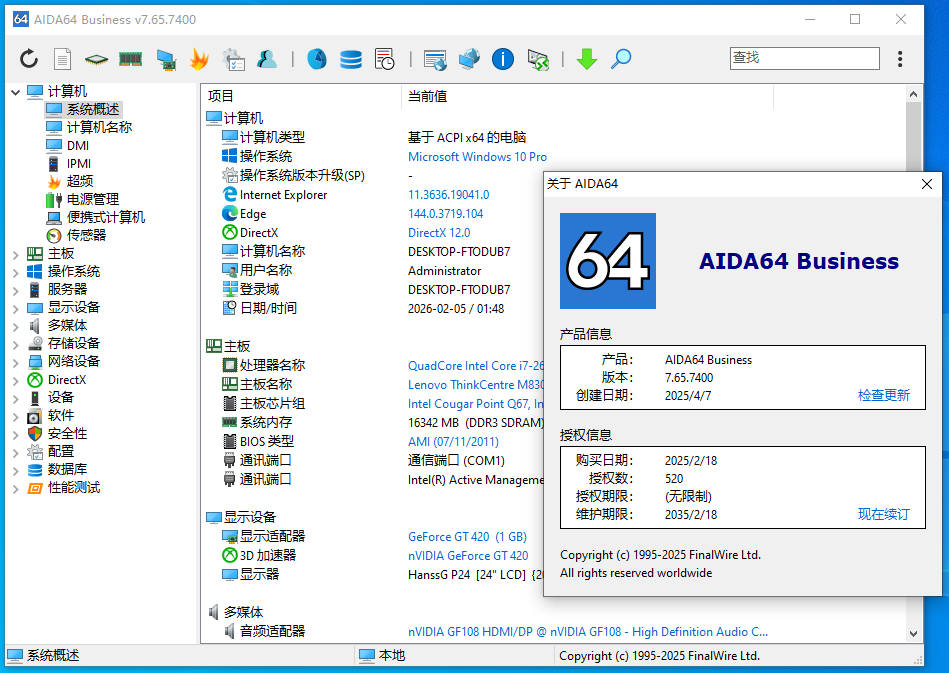
Task: Open the disk benchmark pie chart icon
Action: click(316, 59)
